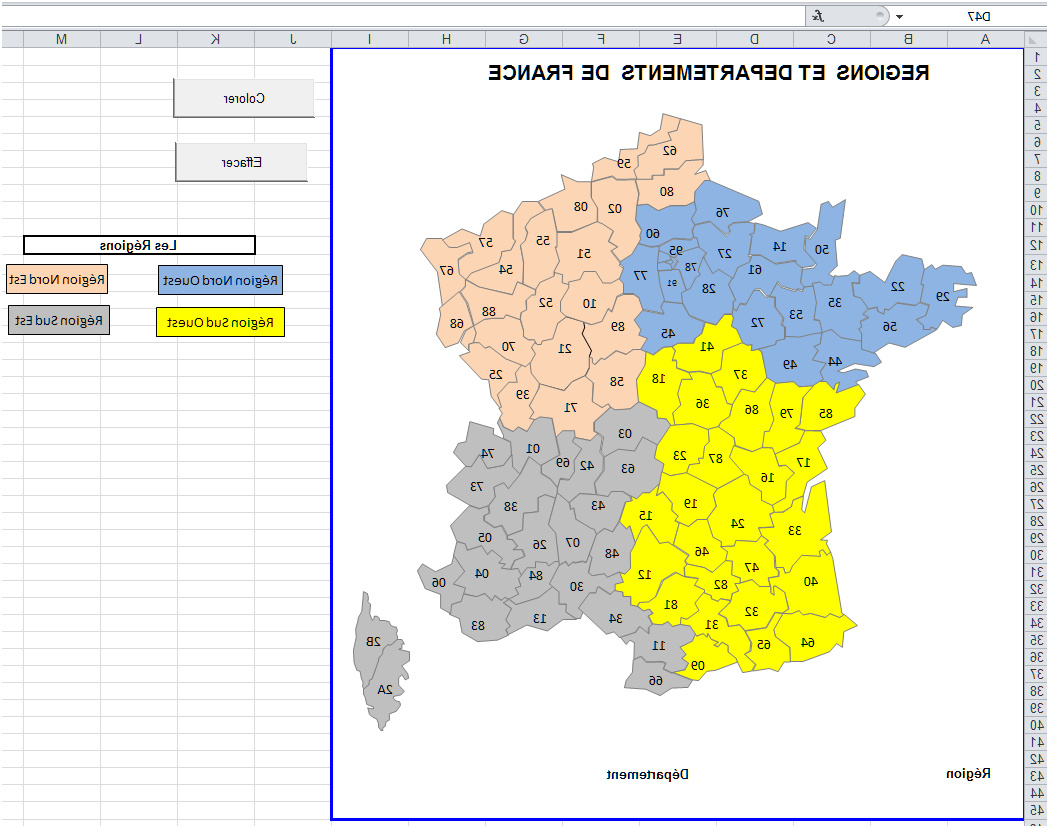Click department 29 on the map
The height and width of the screenshot is (828, 1049).
pos(943,296)
